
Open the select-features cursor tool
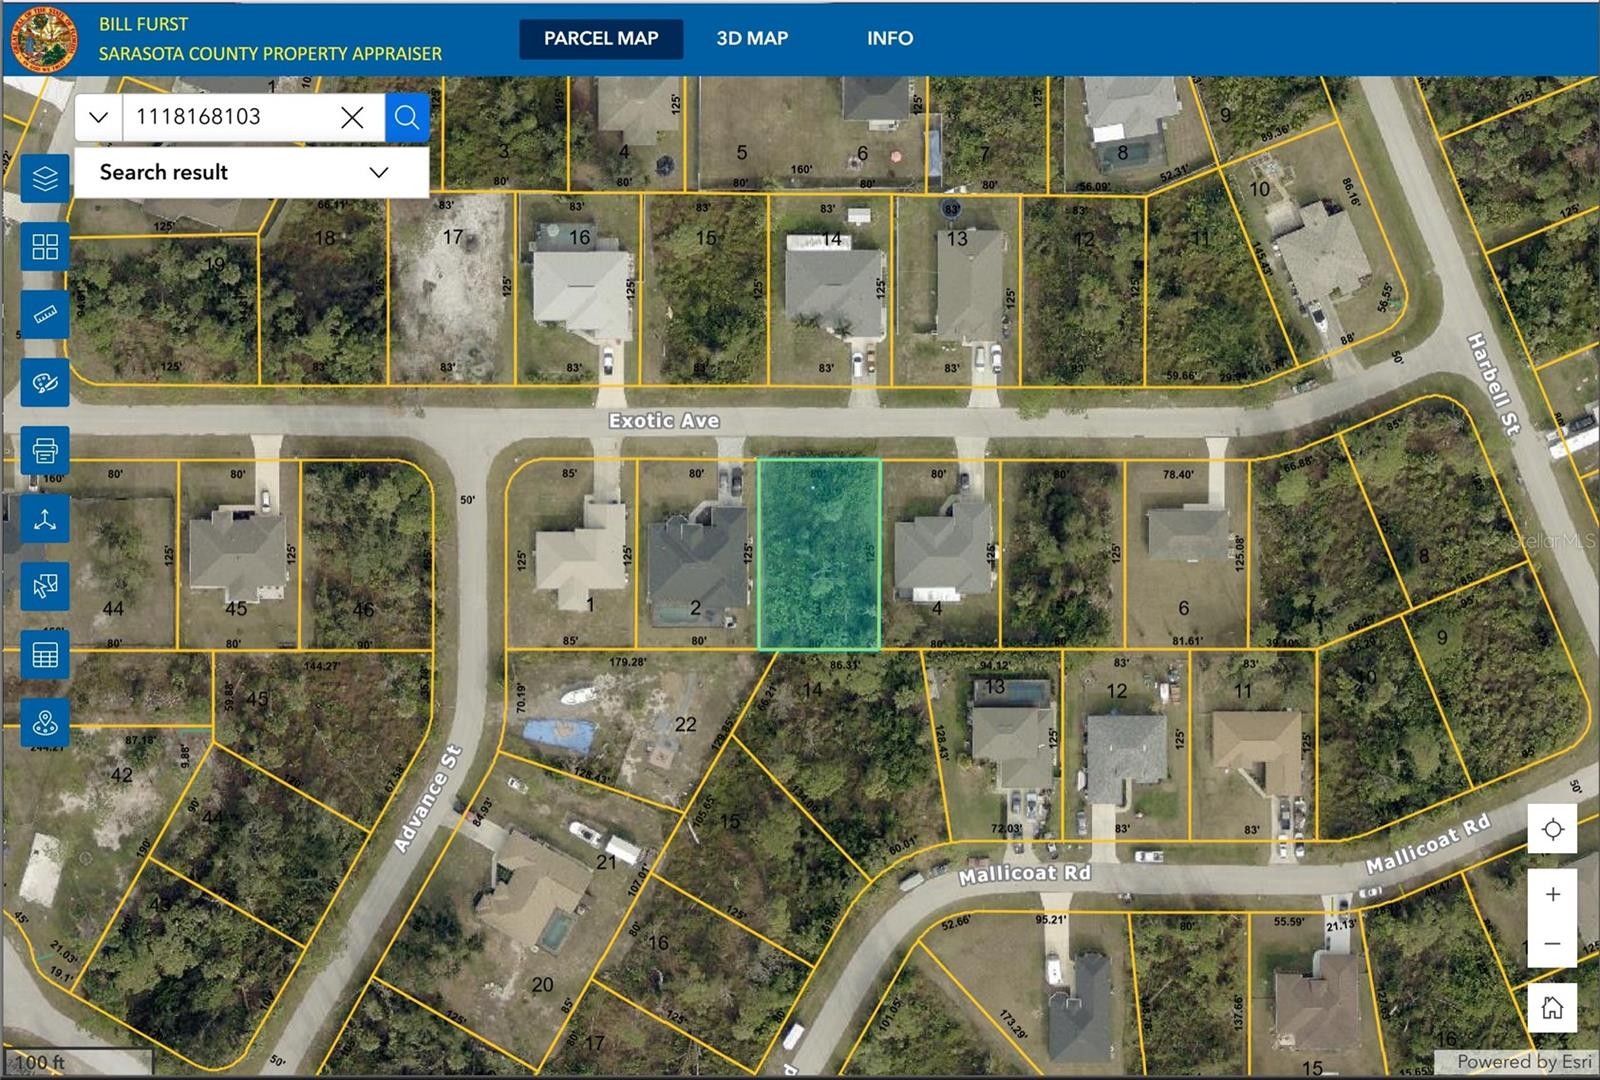click(45, 587)
